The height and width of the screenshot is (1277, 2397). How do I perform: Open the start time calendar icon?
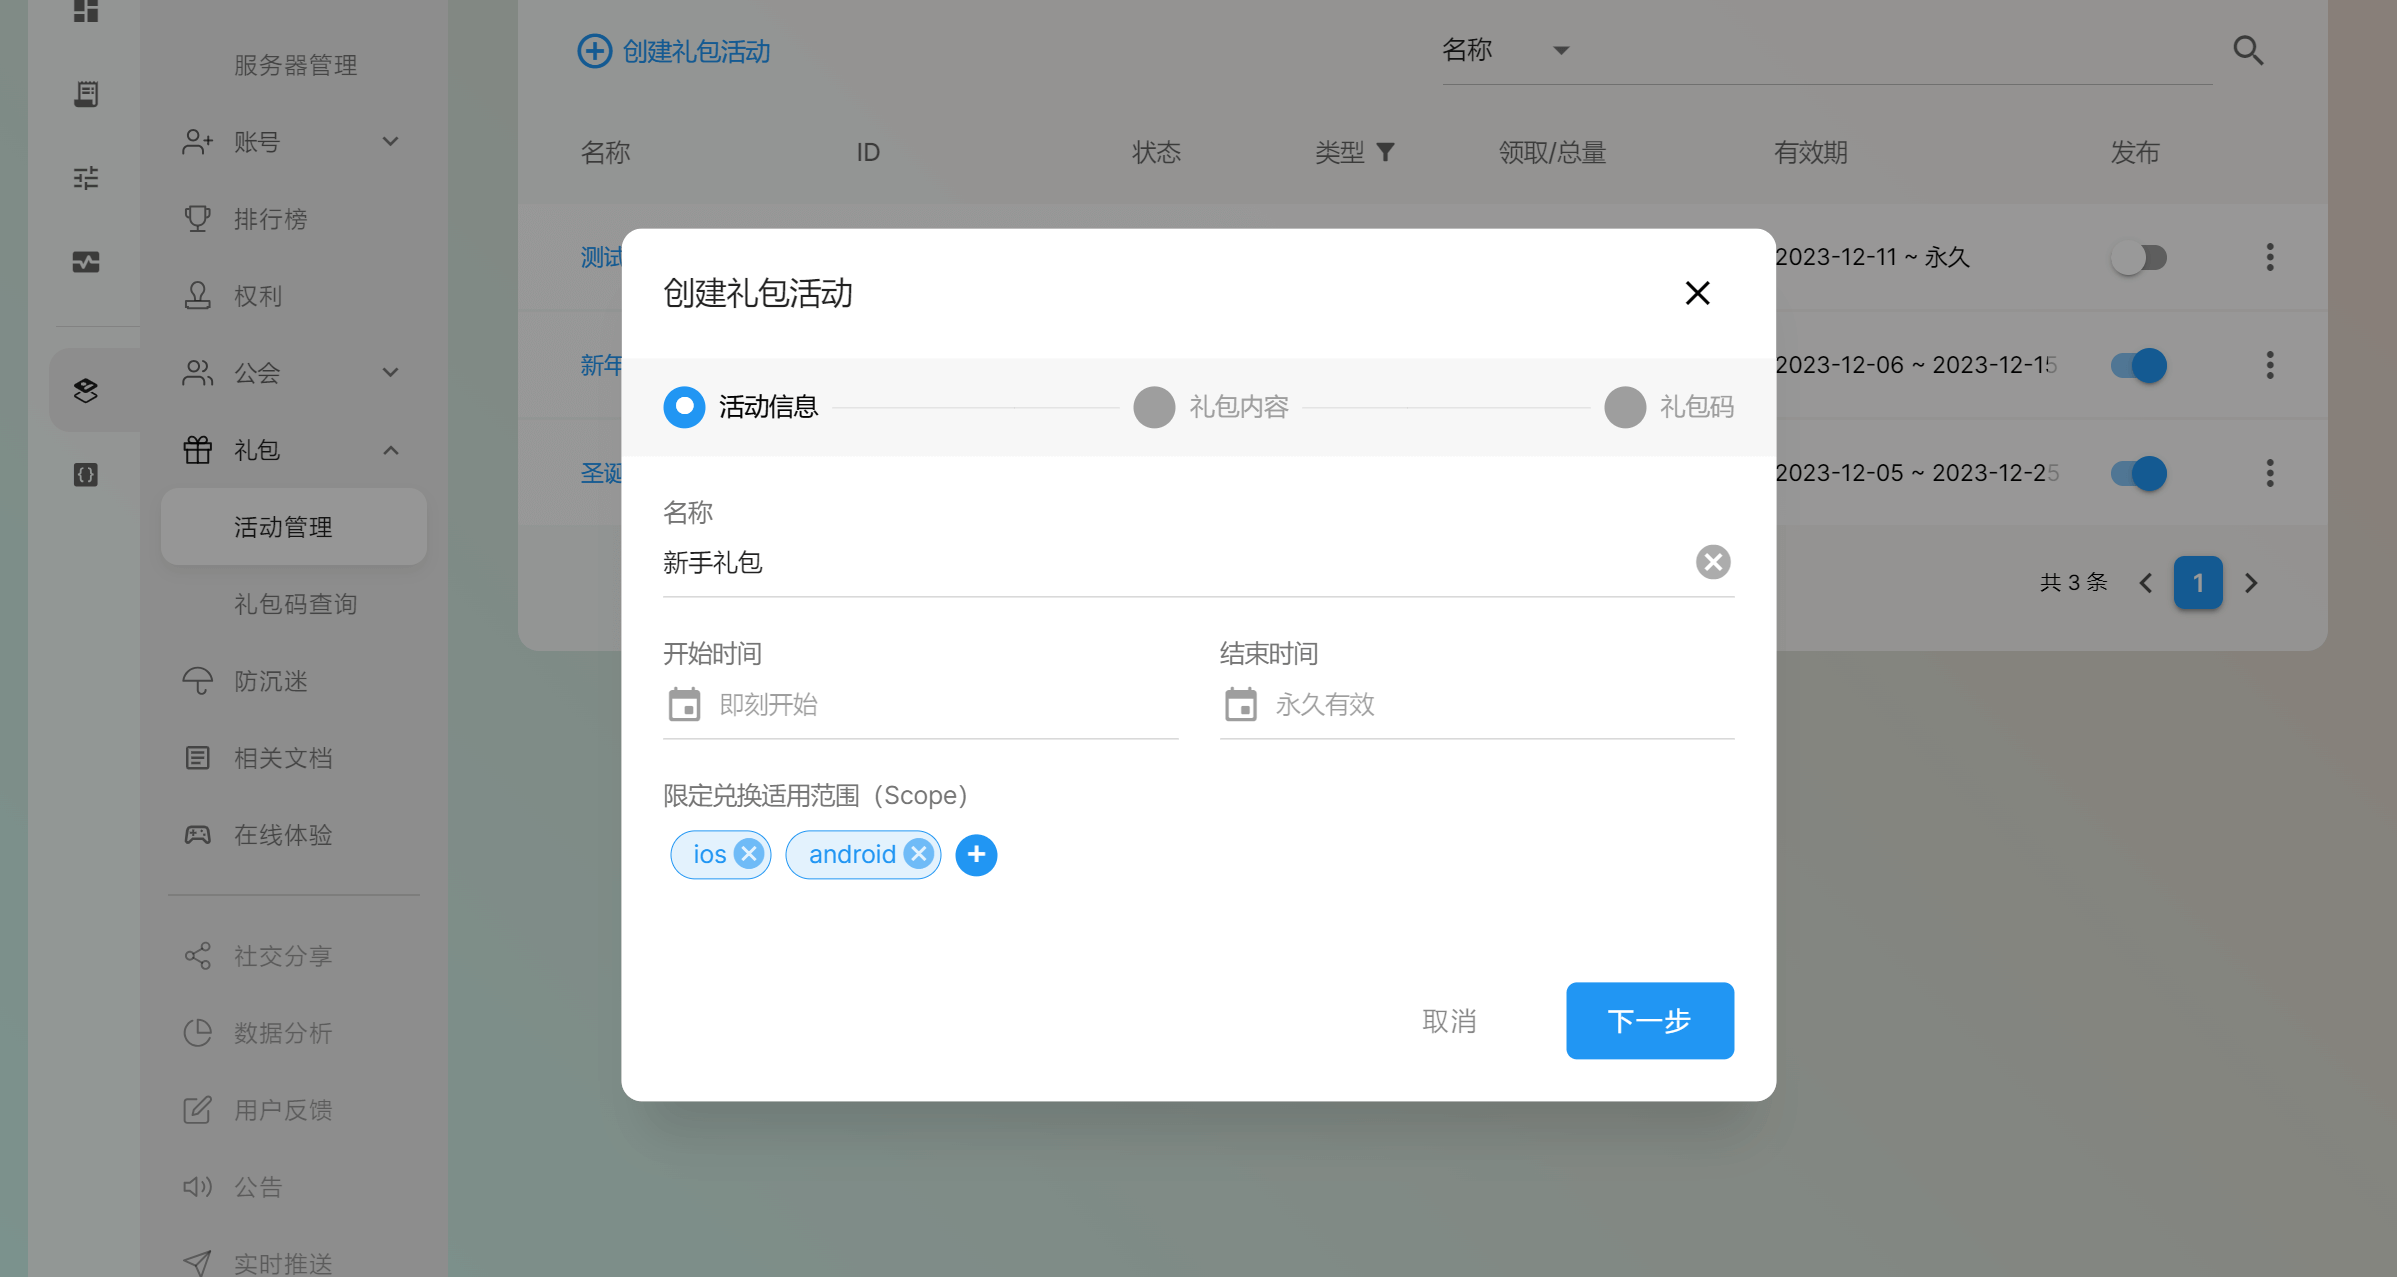point(684,705)
